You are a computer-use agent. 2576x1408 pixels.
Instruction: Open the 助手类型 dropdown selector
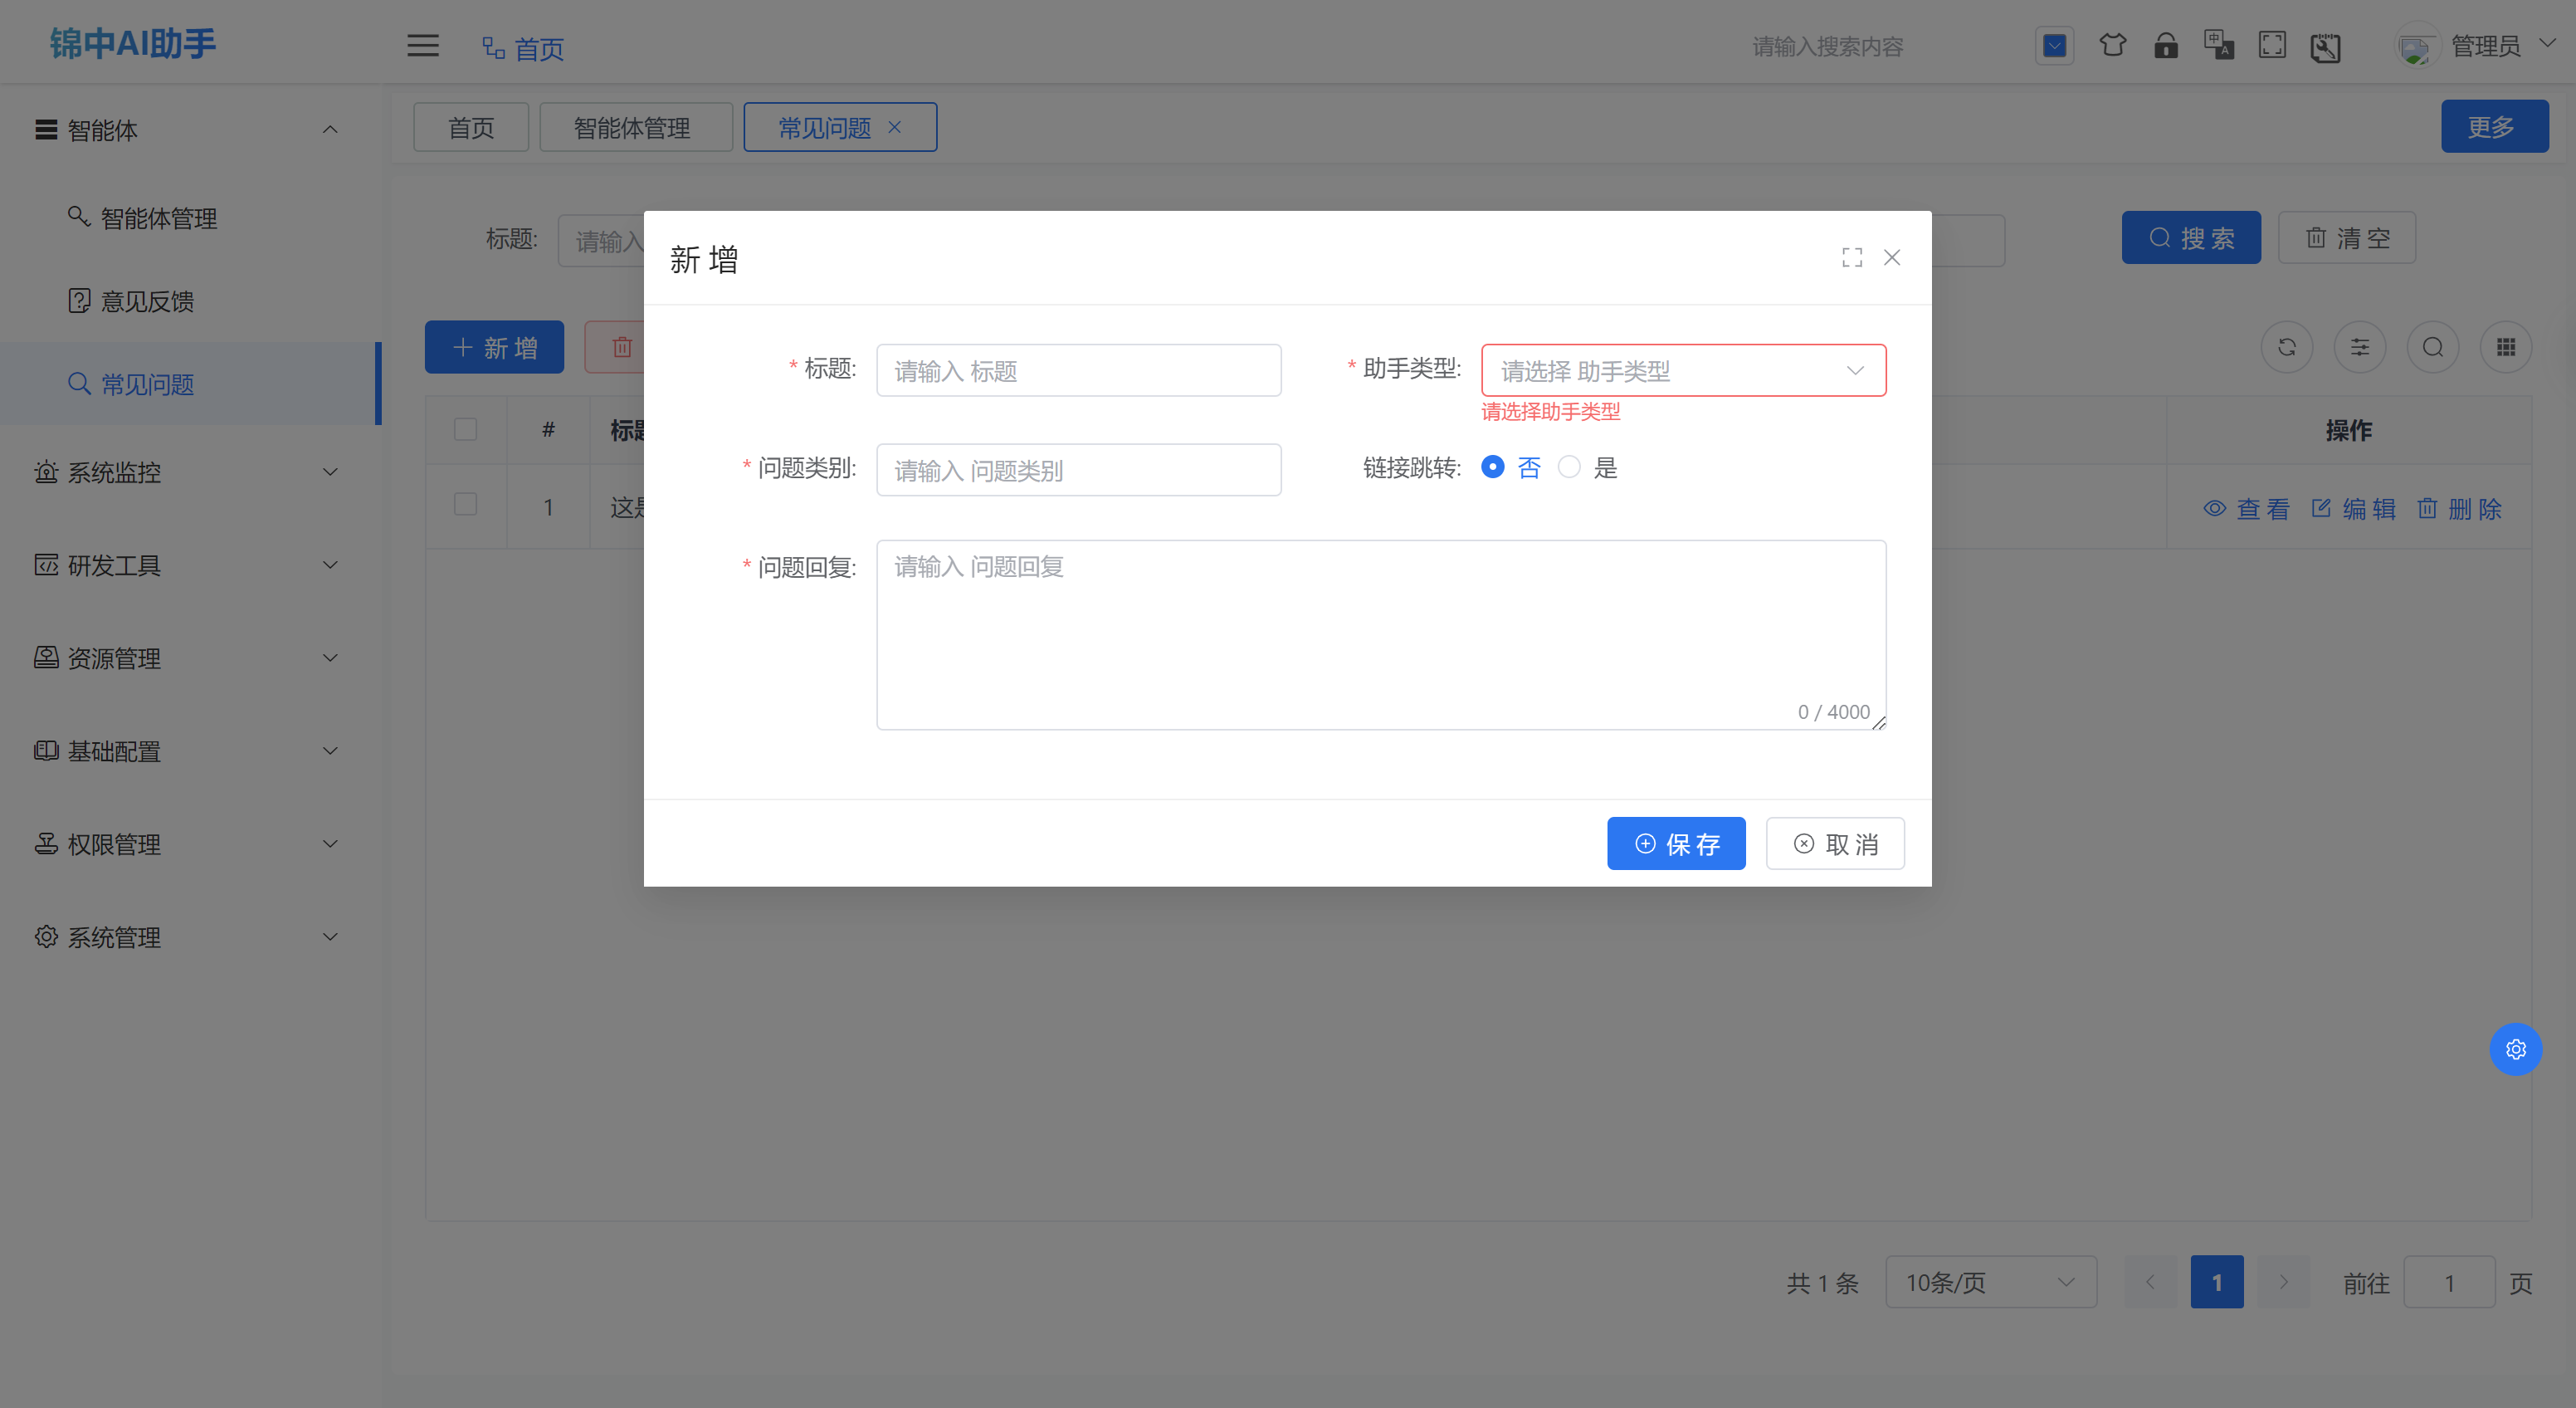pos(1683,371)
